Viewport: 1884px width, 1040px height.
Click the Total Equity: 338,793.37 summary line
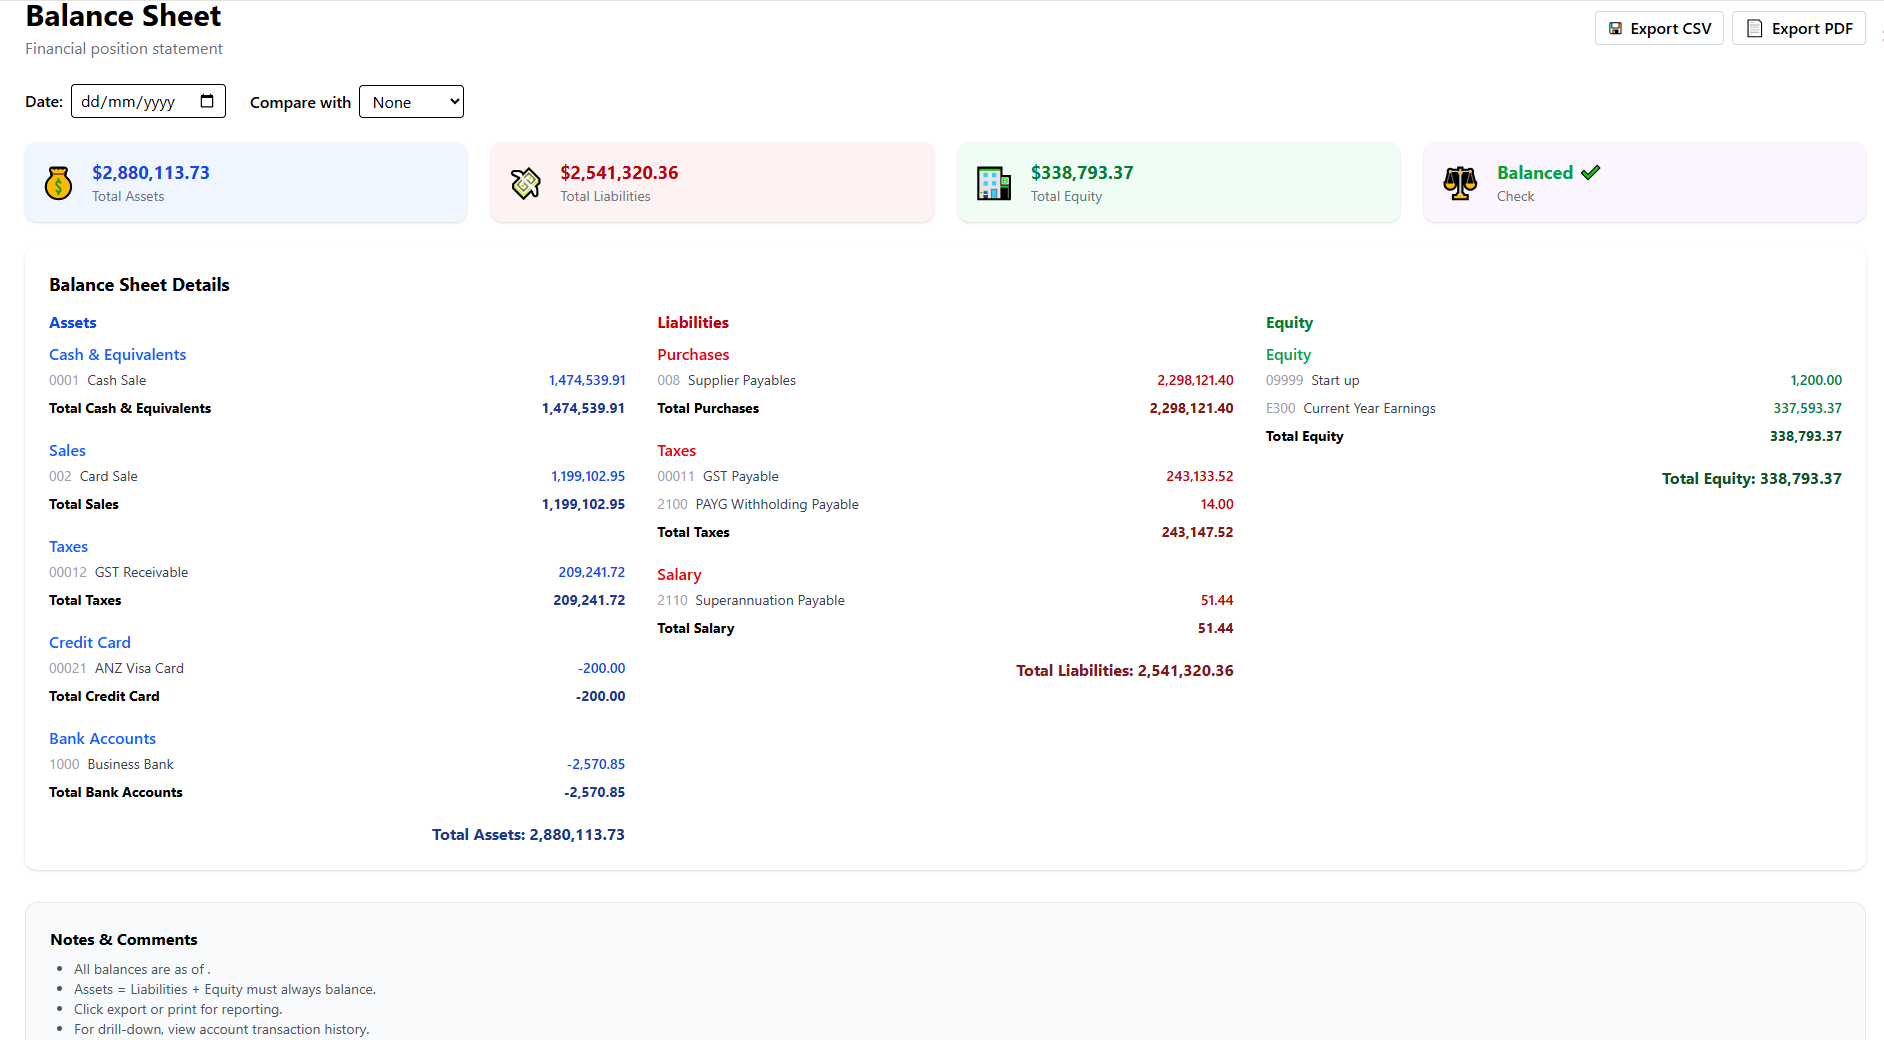[x=1752, y=478]
